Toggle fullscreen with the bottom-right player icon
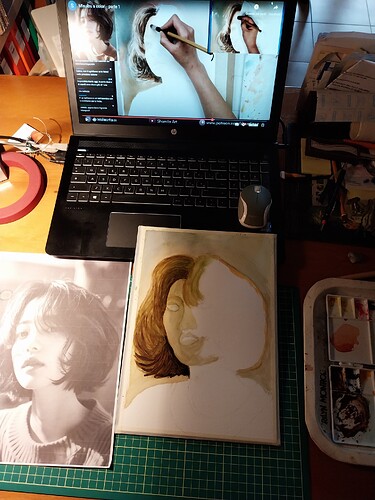The width and height of the screenshot is (375, 500). (x=263, y=125)
